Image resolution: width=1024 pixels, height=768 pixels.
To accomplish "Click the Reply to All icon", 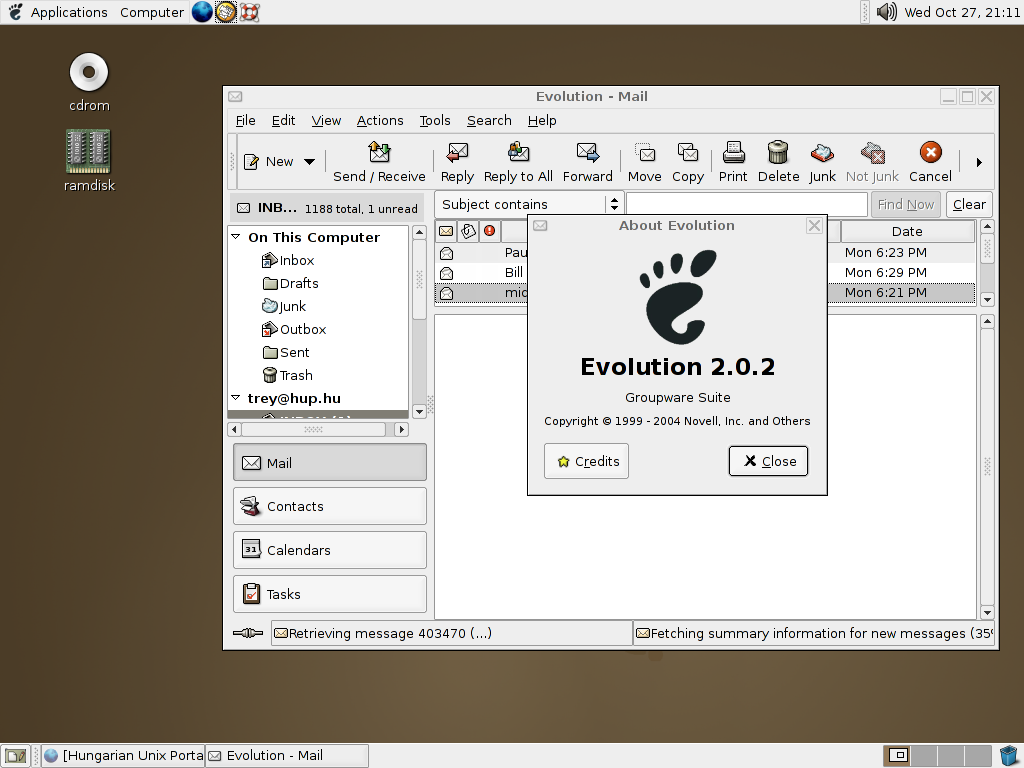I will click(519, 152).
